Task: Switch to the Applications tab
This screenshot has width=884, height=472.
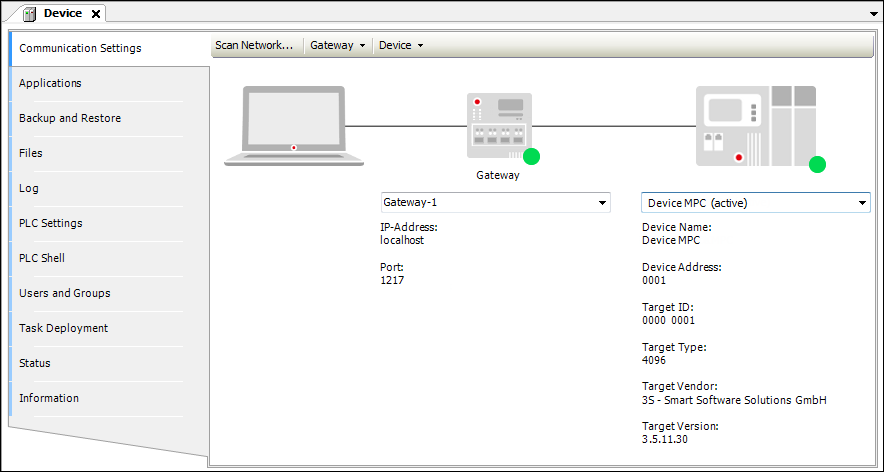Action: 50,83
